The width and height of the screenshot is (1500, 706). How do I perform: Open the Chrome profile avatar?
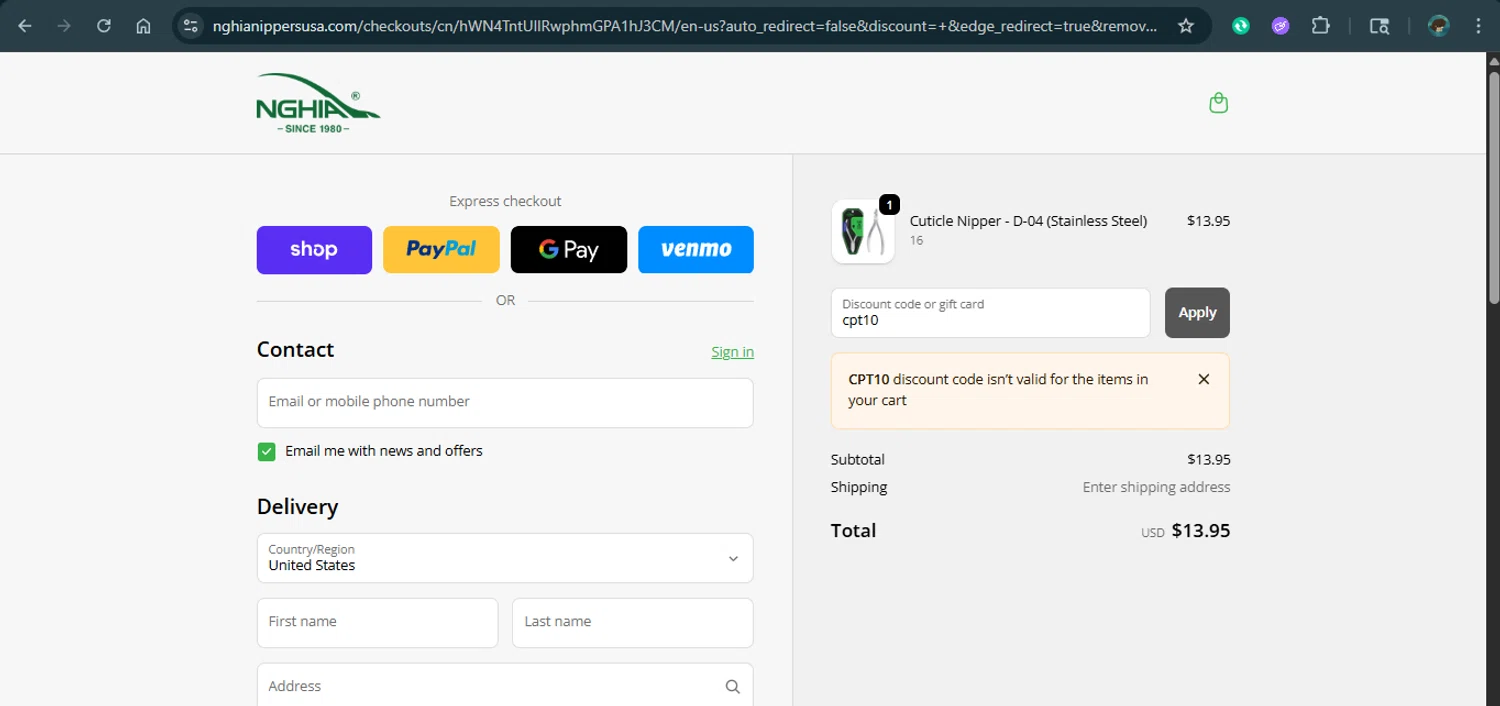[1439, 26]
